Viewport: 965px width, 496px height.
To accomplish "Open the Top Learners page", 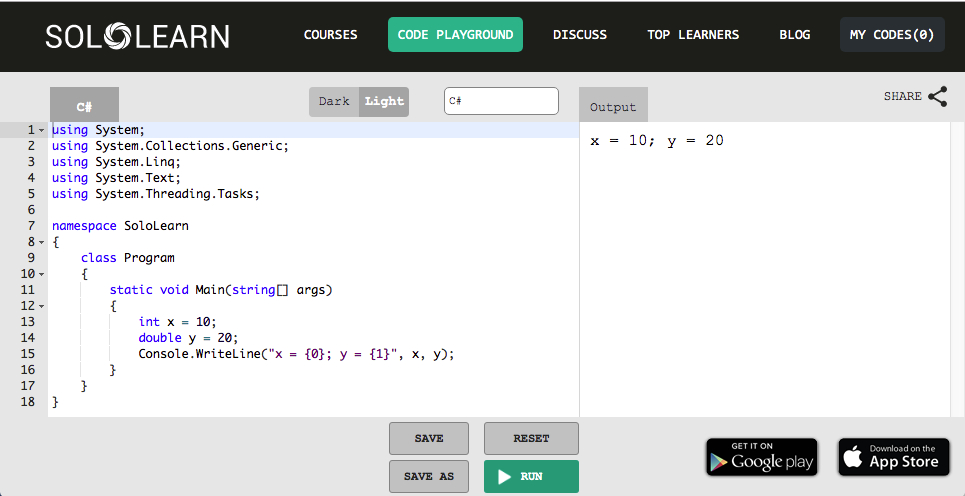I will coord(693,35).
